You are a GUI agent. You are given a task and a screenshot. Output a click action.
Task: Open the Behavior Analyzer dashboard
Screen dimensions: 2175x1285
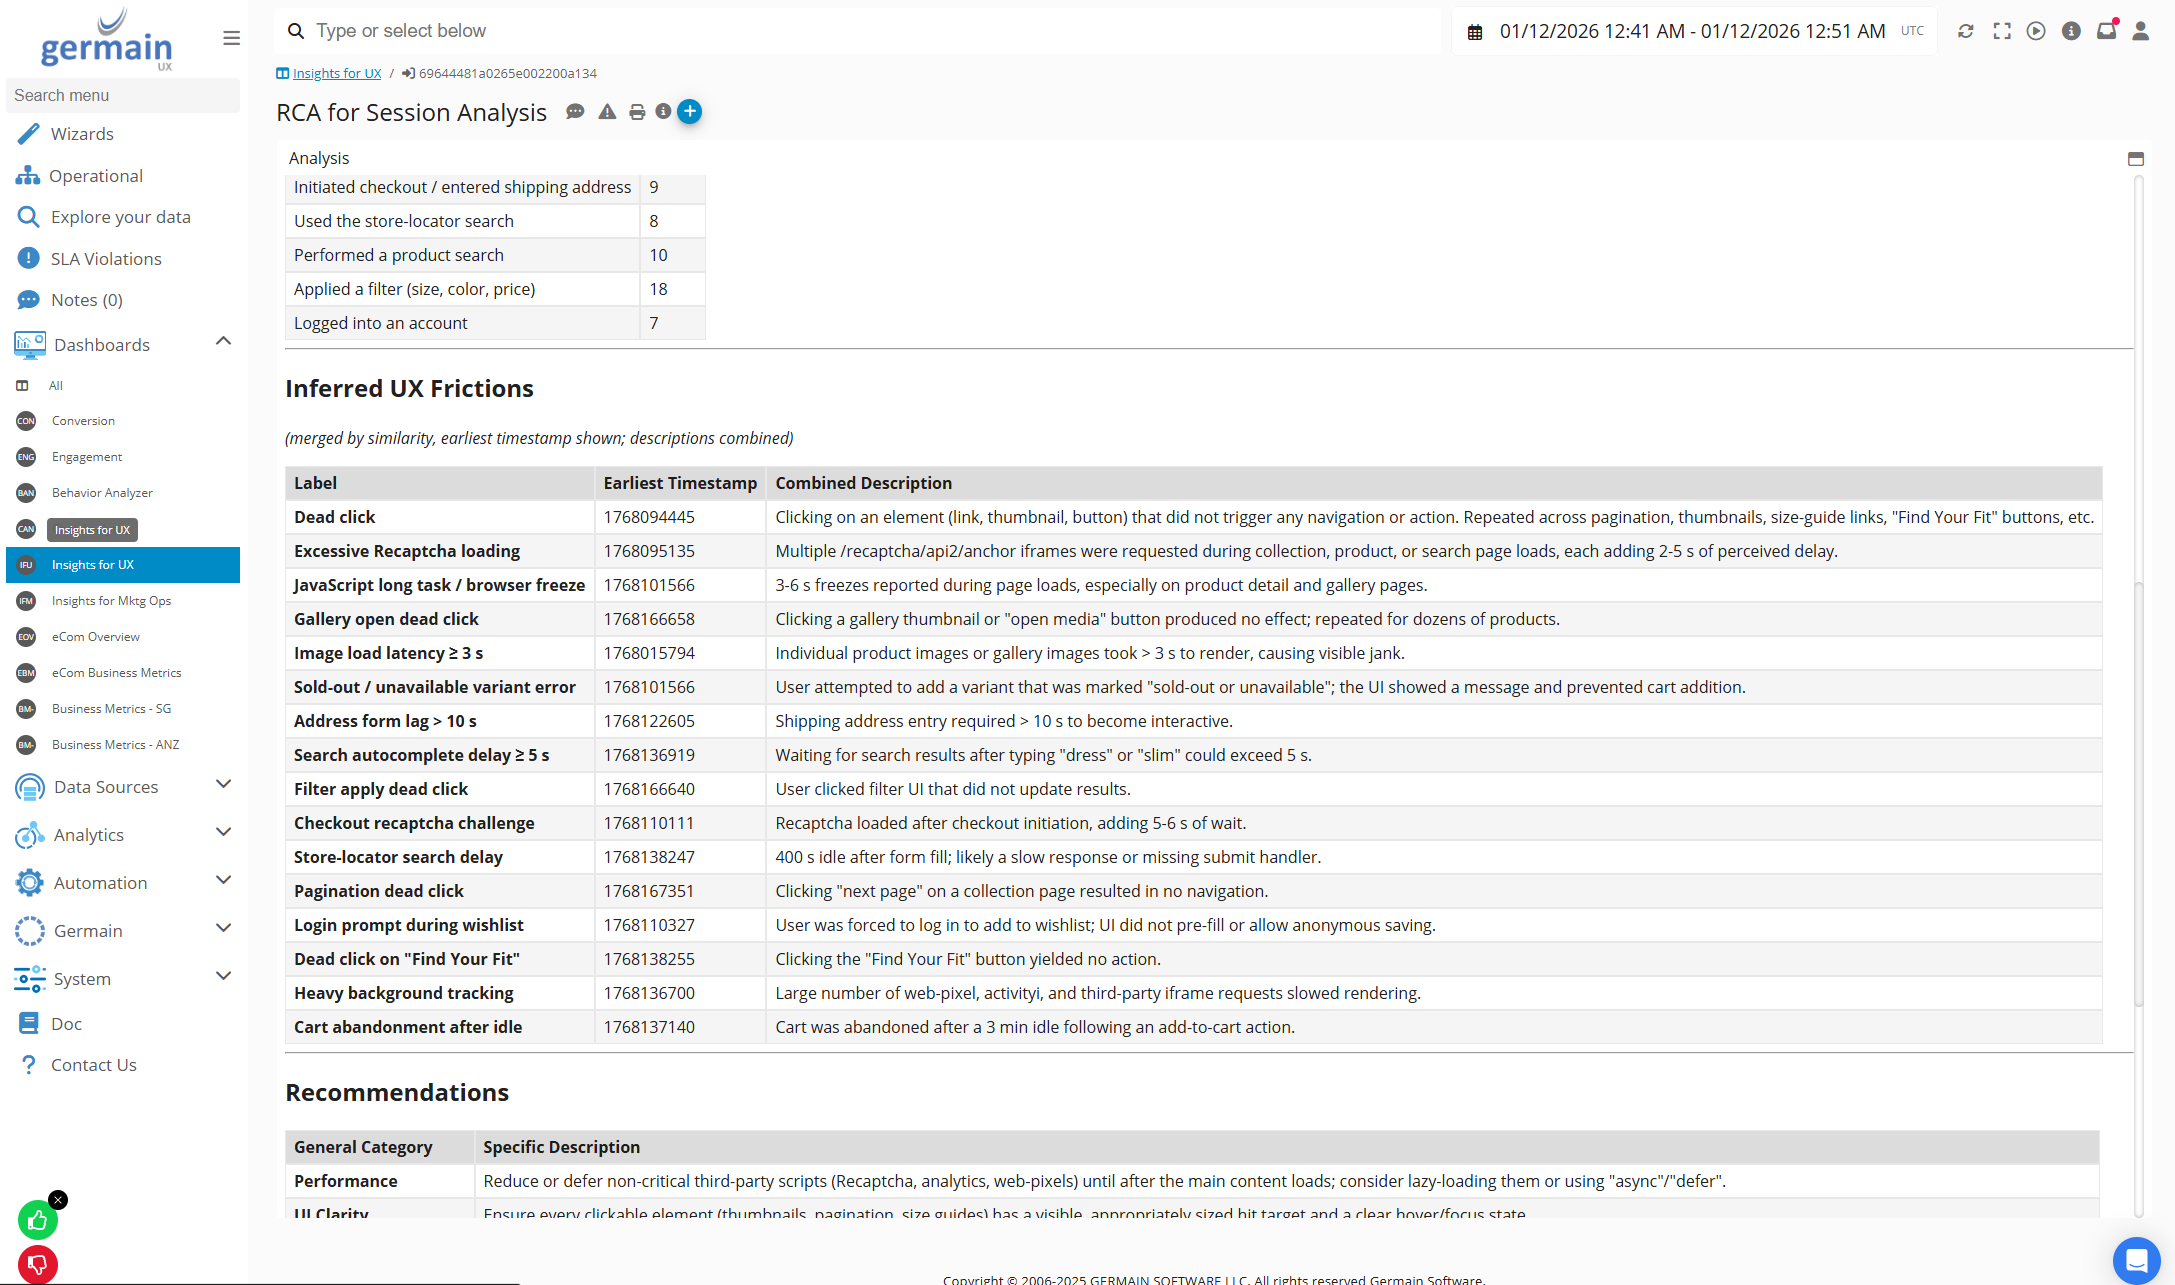(102, 493)
